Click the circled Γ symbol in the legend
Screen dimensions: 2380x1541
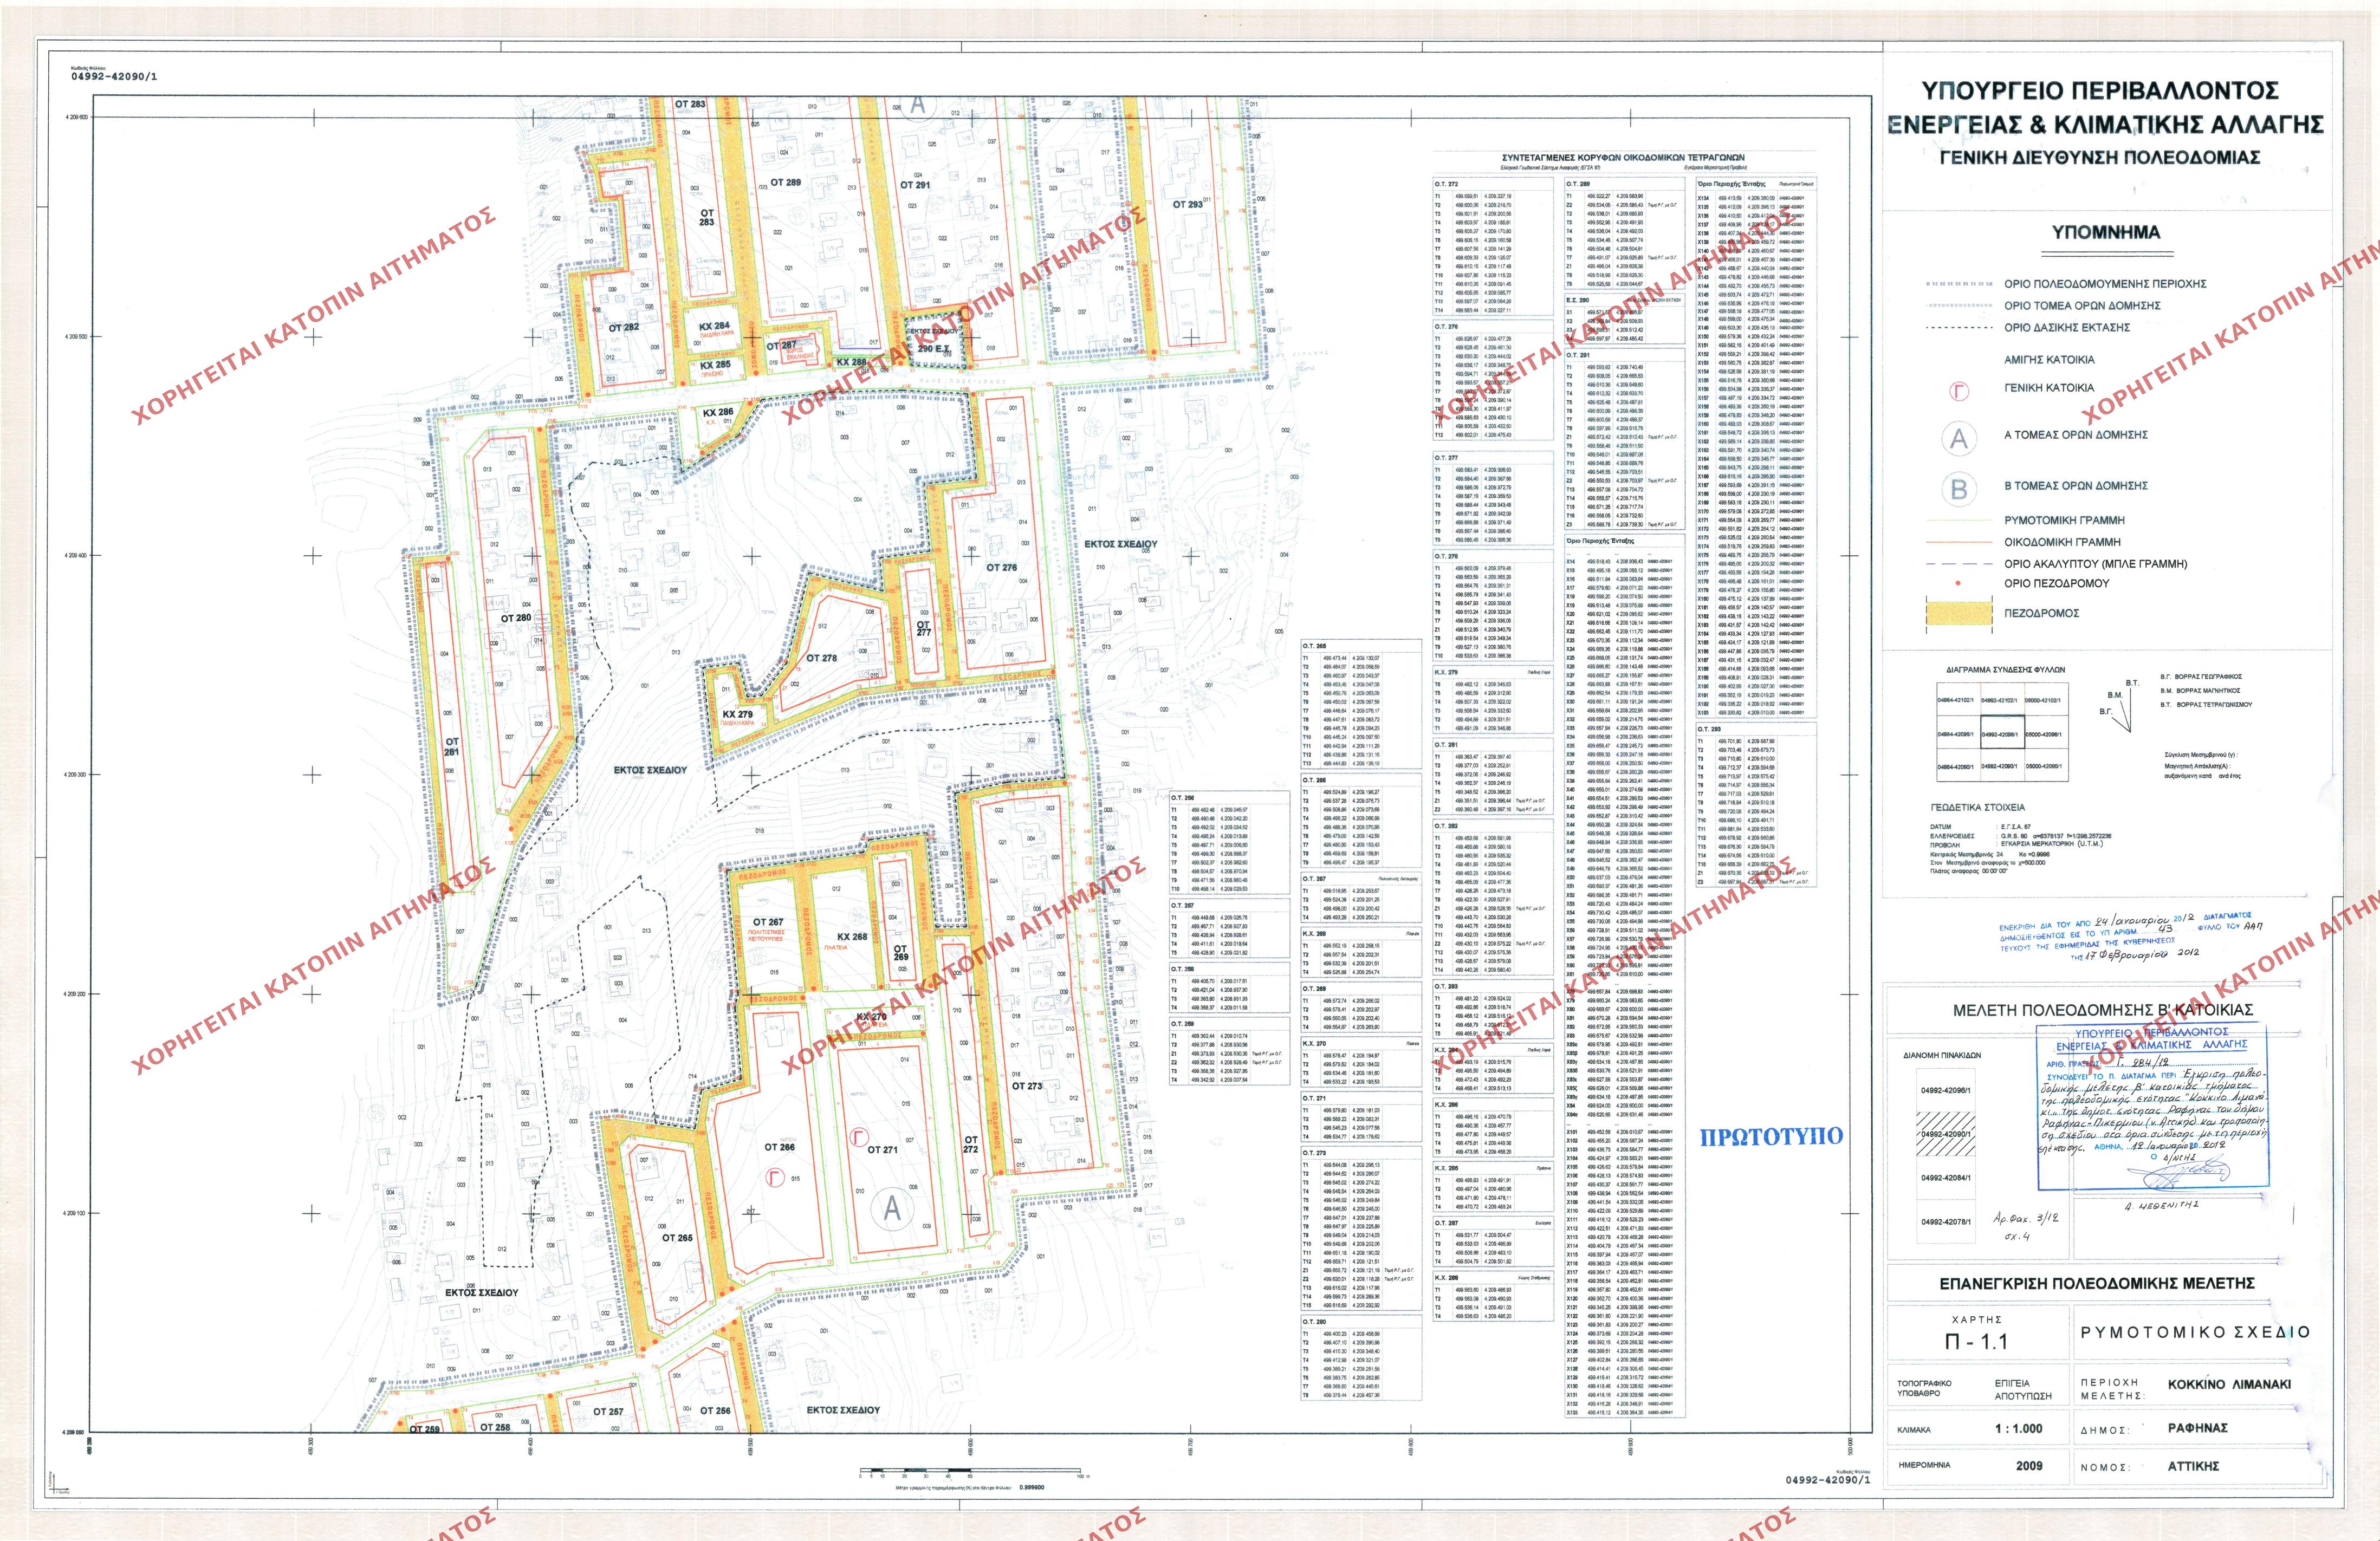click(1958, 391)
